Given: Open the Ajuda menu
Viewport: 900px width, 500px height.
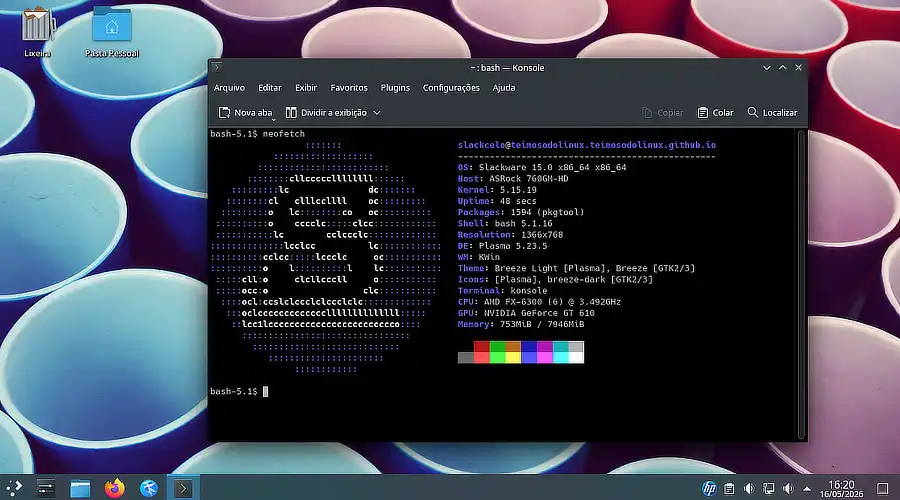Looking at the screenshot, I should point(503,88).
